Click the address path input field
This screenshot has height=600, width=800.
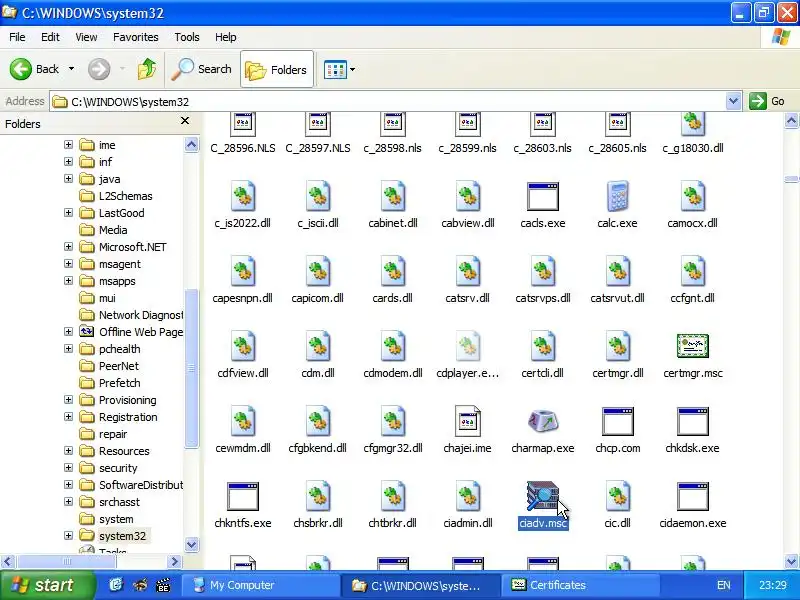[x=388, y=101]
